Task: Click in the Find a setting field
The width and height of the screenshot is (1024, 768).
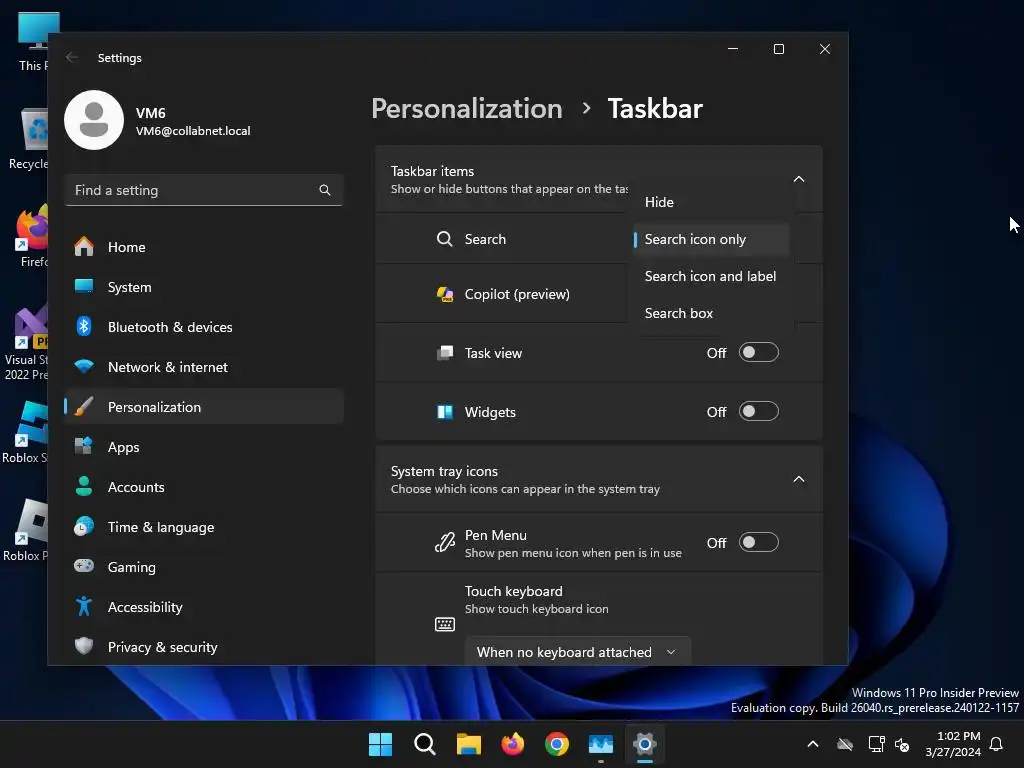Action: (204, 190)
